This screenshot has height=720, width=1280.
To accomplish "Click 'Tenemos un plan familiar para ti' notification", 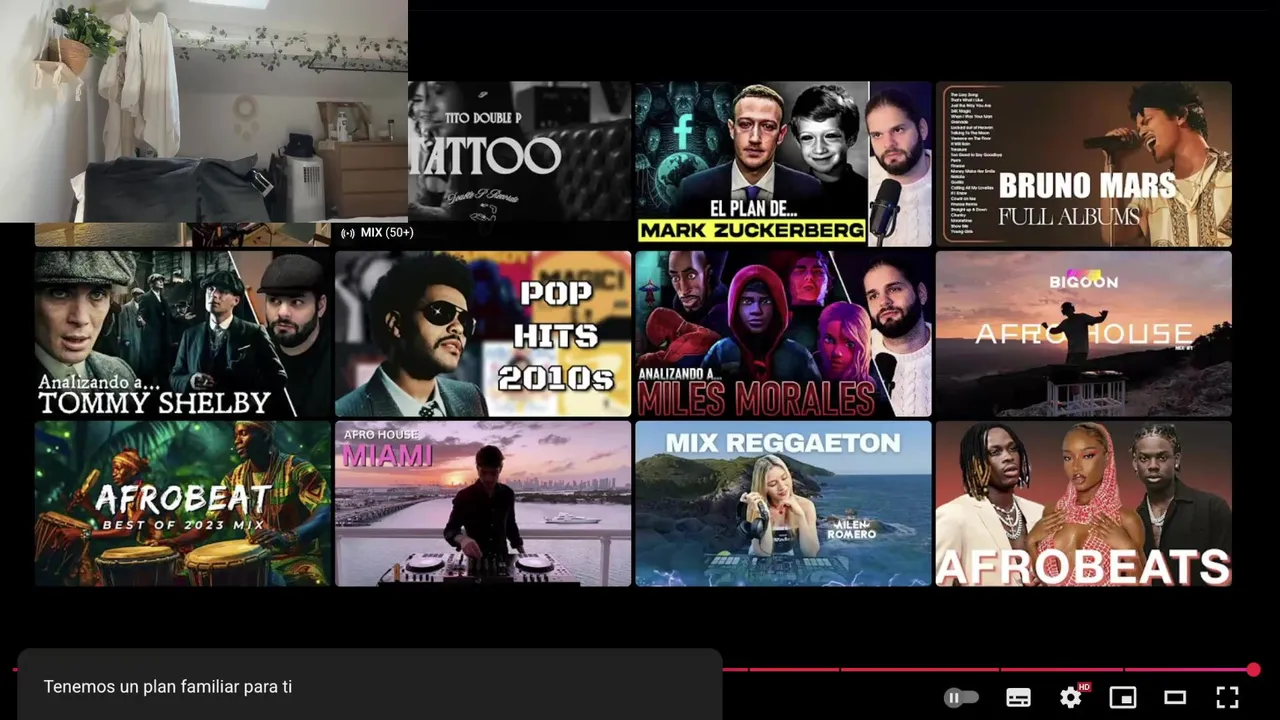I will click(x=369, y=686).
